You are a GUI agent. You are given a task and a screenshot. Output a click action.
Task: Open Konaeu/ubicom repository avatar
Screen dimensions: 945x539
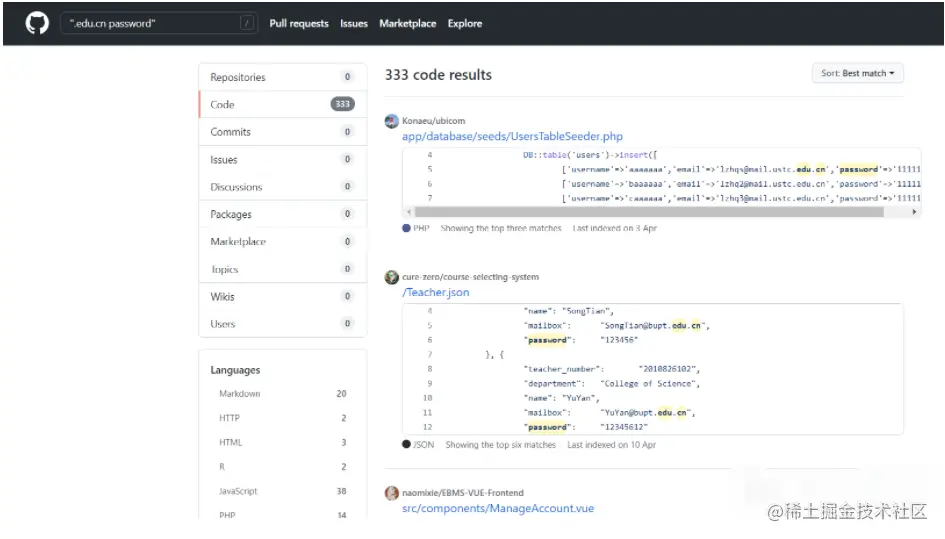392,121
